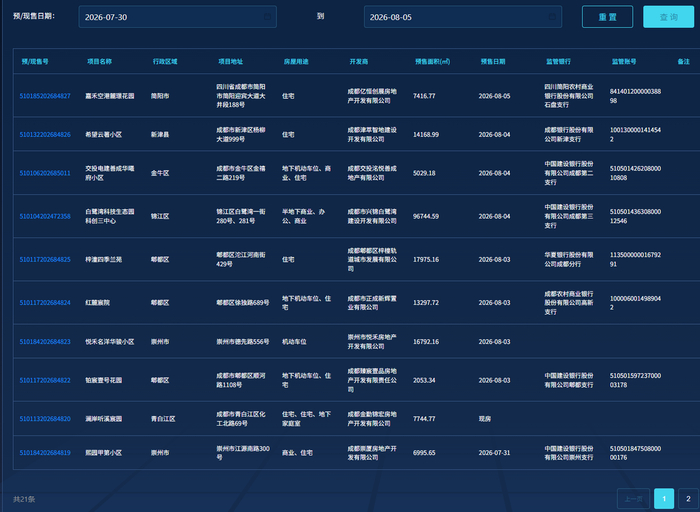Click usage cell 机动车位

[x=294, y=342]
